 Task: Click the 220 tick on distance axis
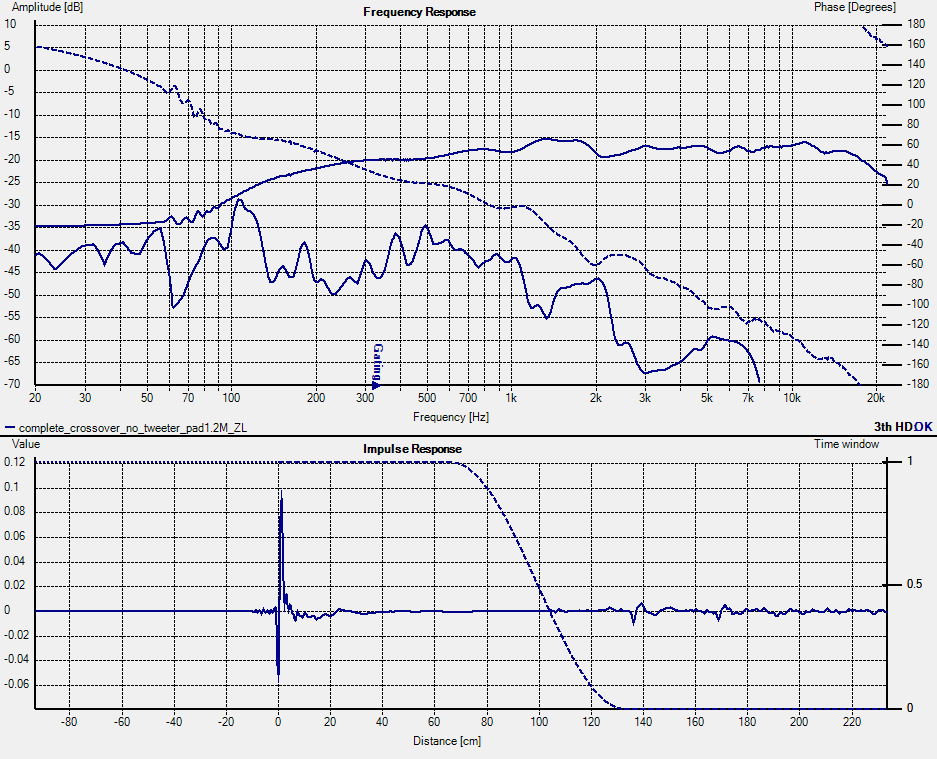pos(852,722)
